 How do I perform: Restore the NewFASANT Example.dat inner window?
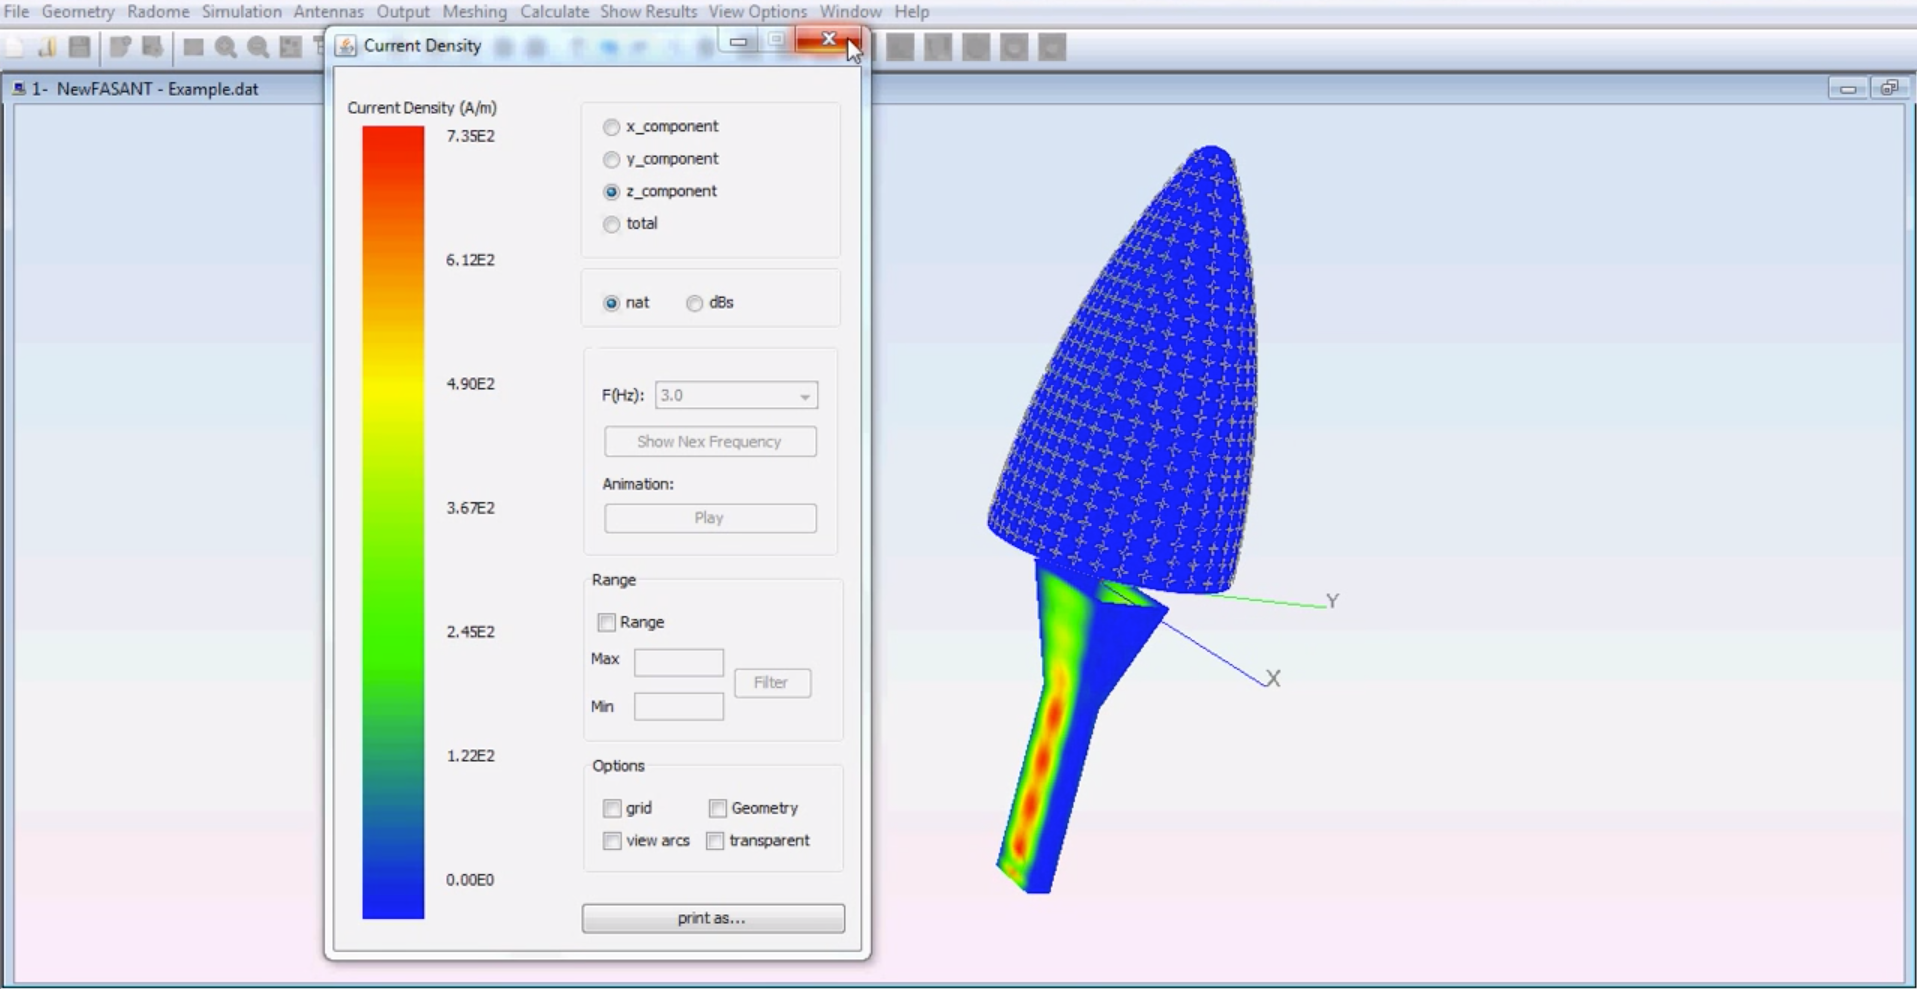1889,89
